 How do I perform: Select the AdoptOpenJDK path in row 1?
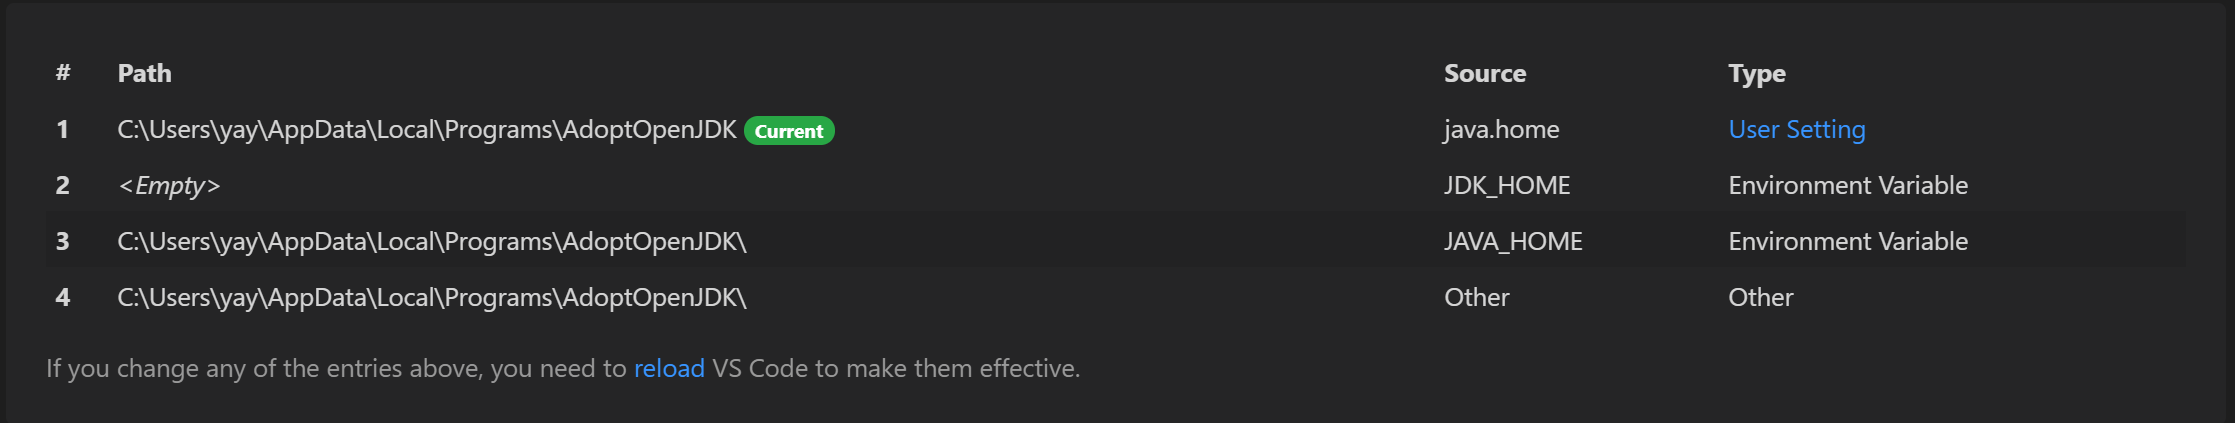point(426,130)
